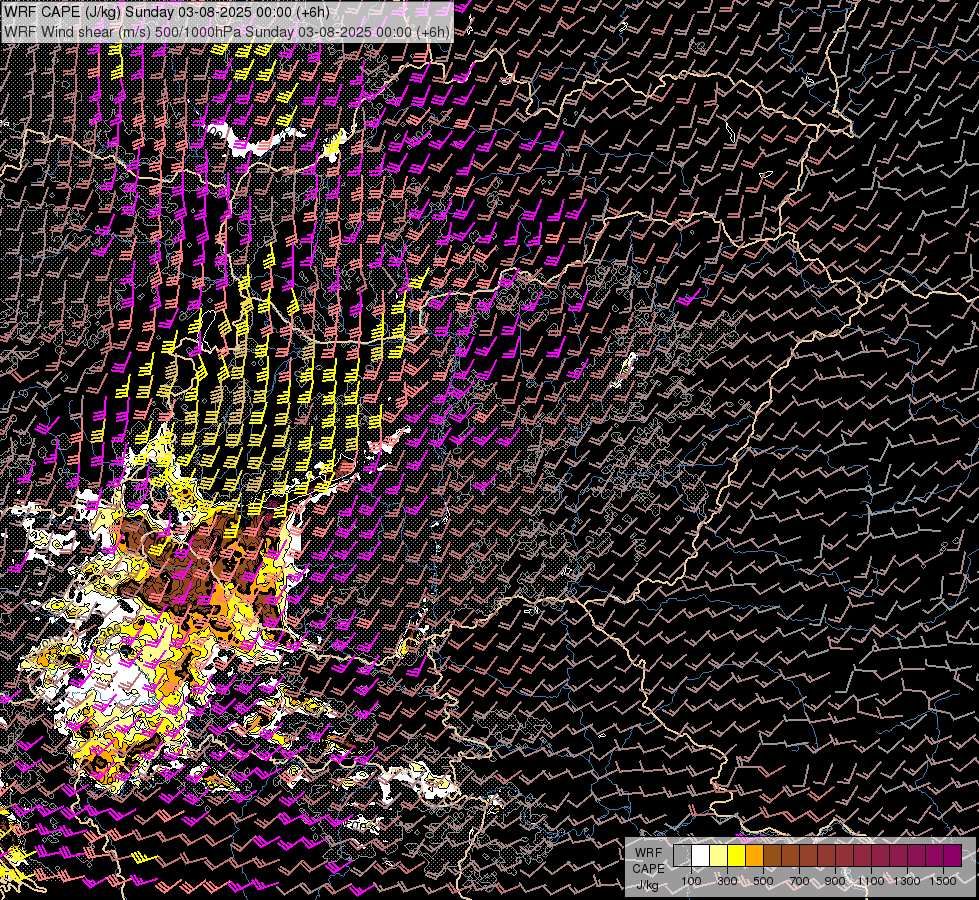Click the white CAPE legend swatch
979x900 pixels.
701,855
